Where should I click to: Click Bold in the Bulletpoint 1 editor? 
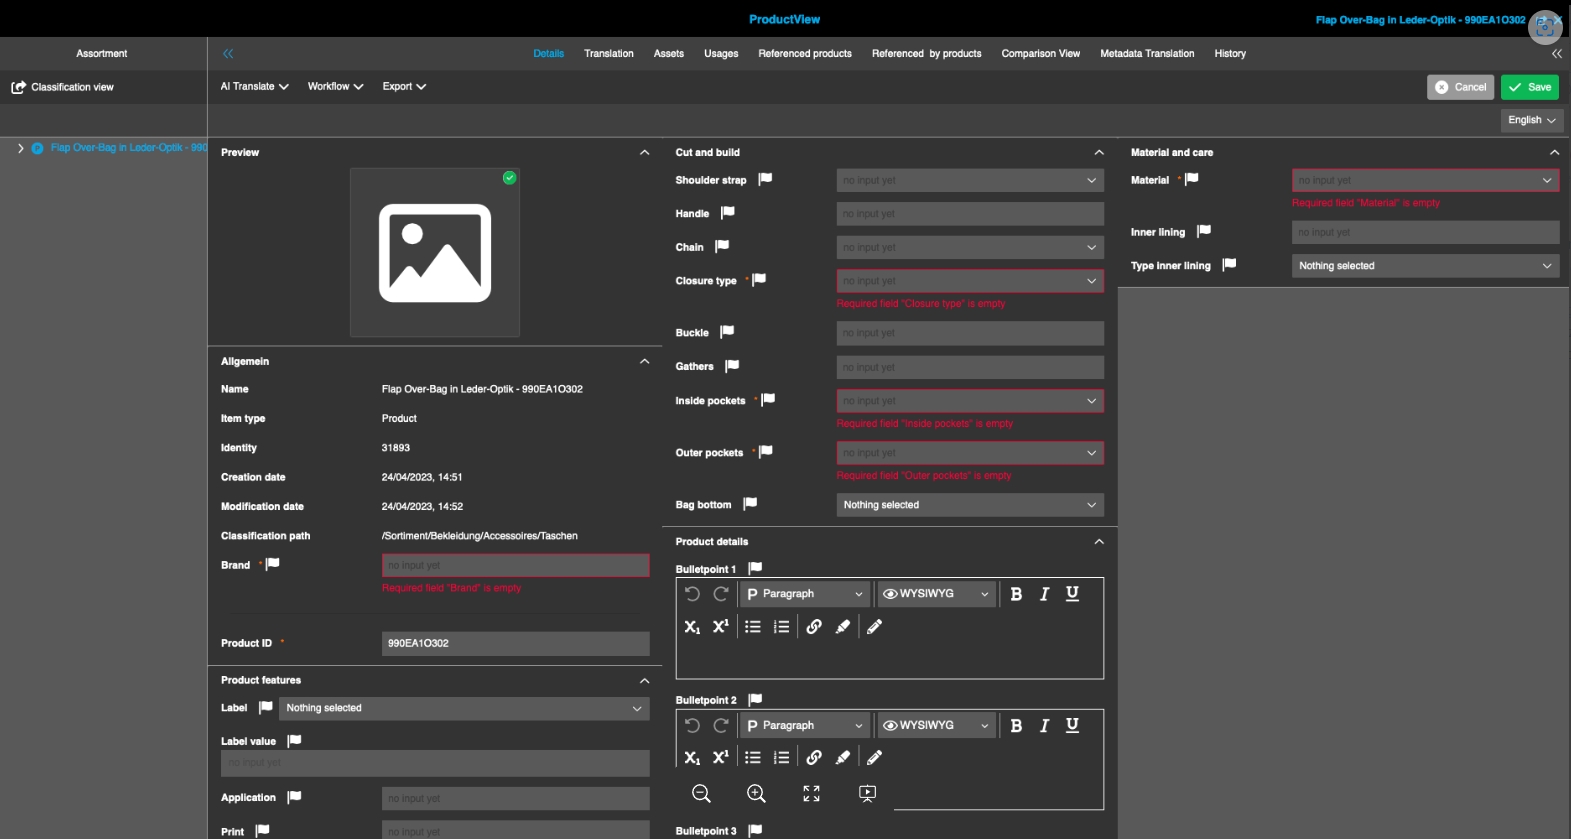(x=1016, y=594)
